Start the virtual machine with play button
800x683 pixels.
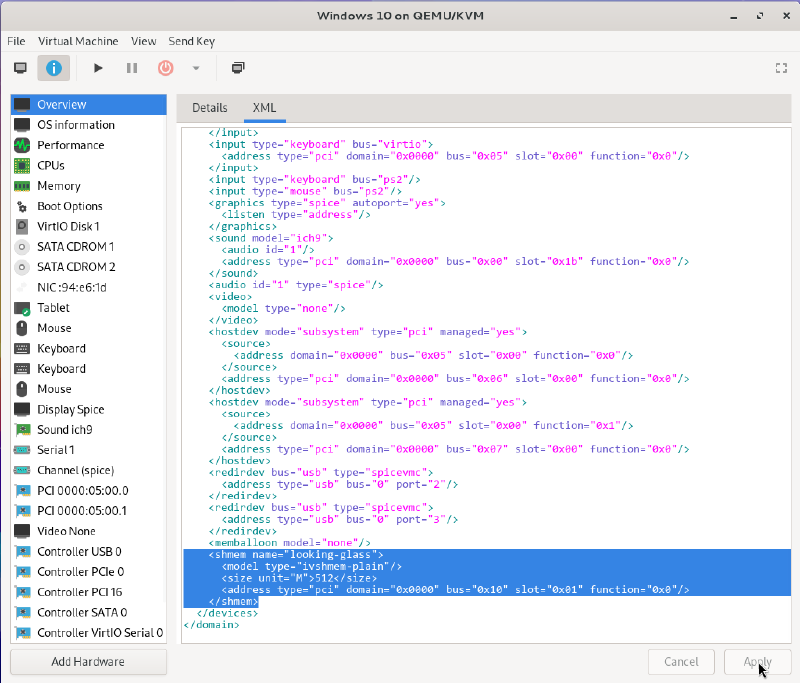98,68
